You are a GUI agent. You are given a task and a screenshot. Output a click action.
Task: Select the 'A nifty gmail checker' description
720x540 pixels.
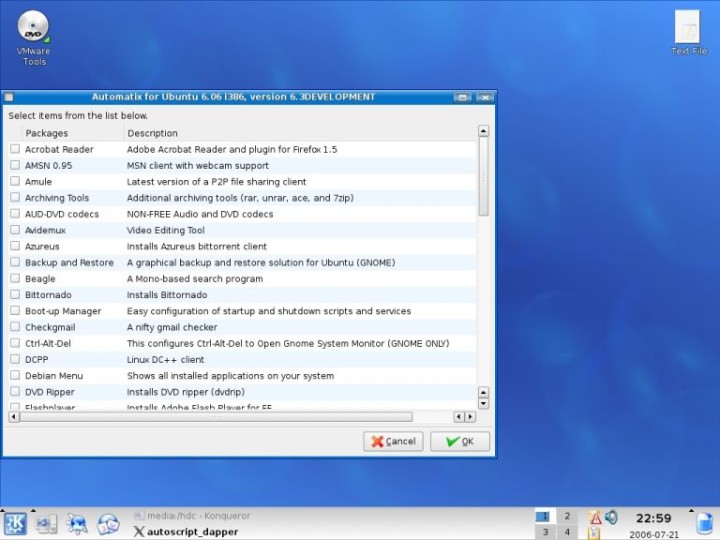pos(172,327)
